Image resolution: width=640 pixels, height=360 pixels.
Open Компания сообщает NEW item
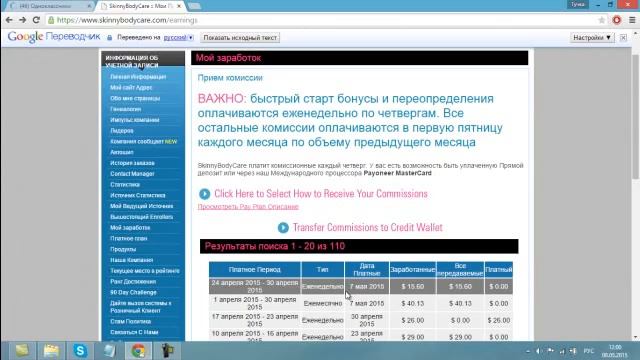143,142
